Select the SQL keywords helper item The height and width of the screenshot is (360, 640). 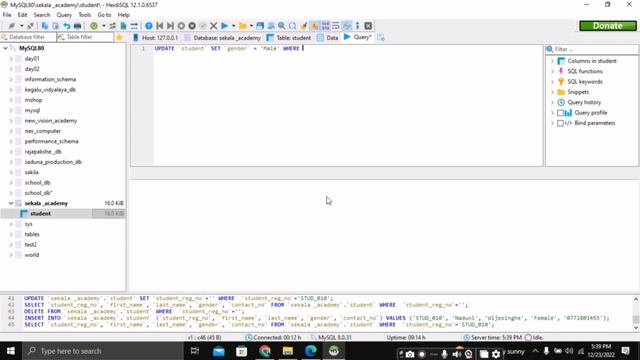[584, 82]
